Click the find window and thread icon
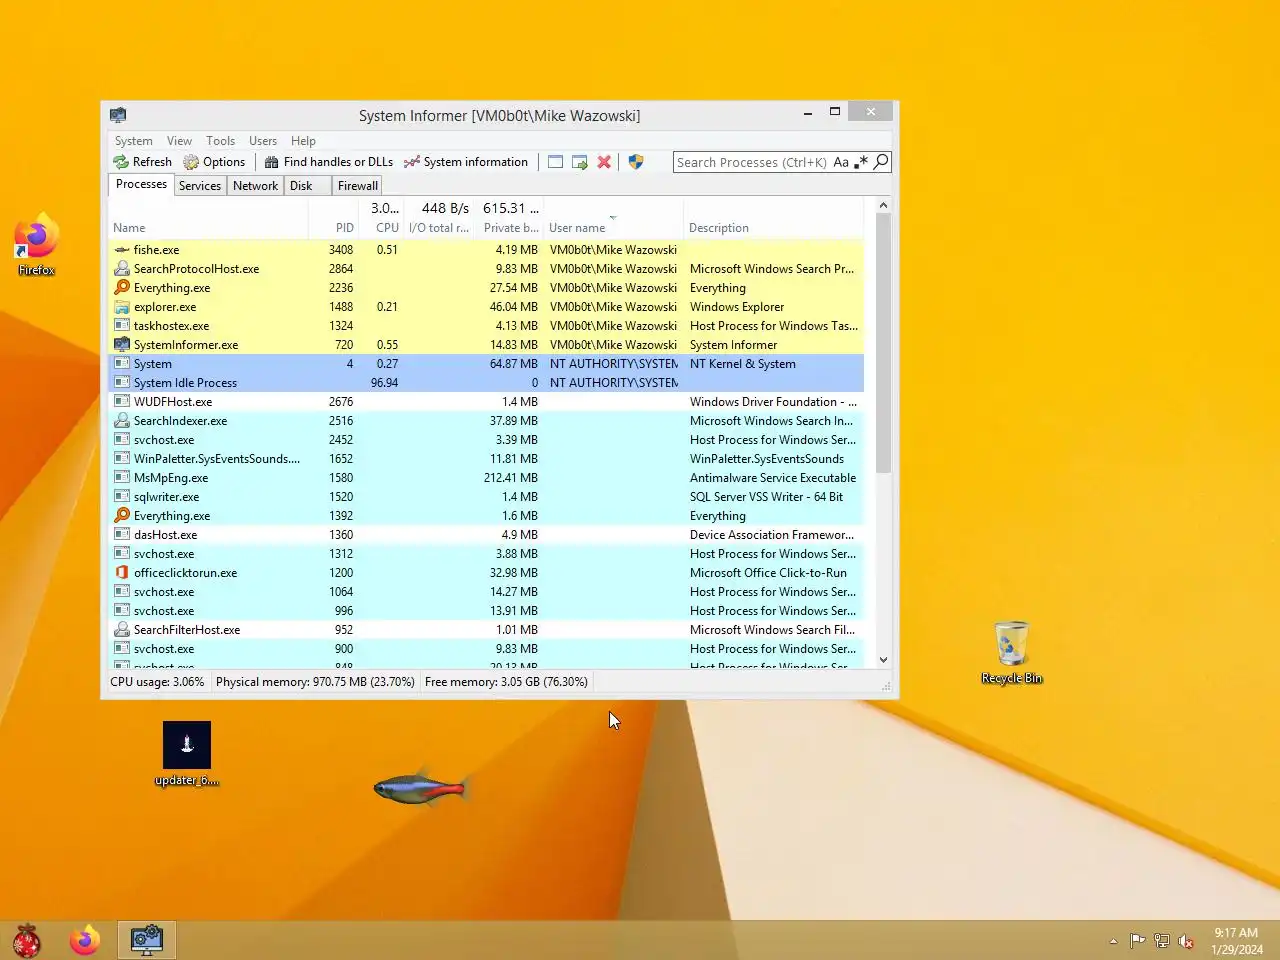The image size is (1280, 960). tap(579, 162)
